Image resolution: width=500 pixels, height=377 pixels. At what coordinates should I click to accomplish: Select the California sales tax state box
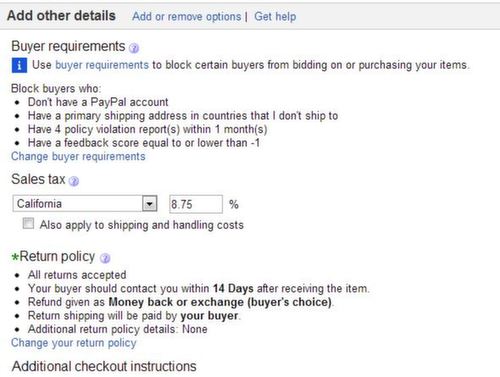(x=85, y=204)
